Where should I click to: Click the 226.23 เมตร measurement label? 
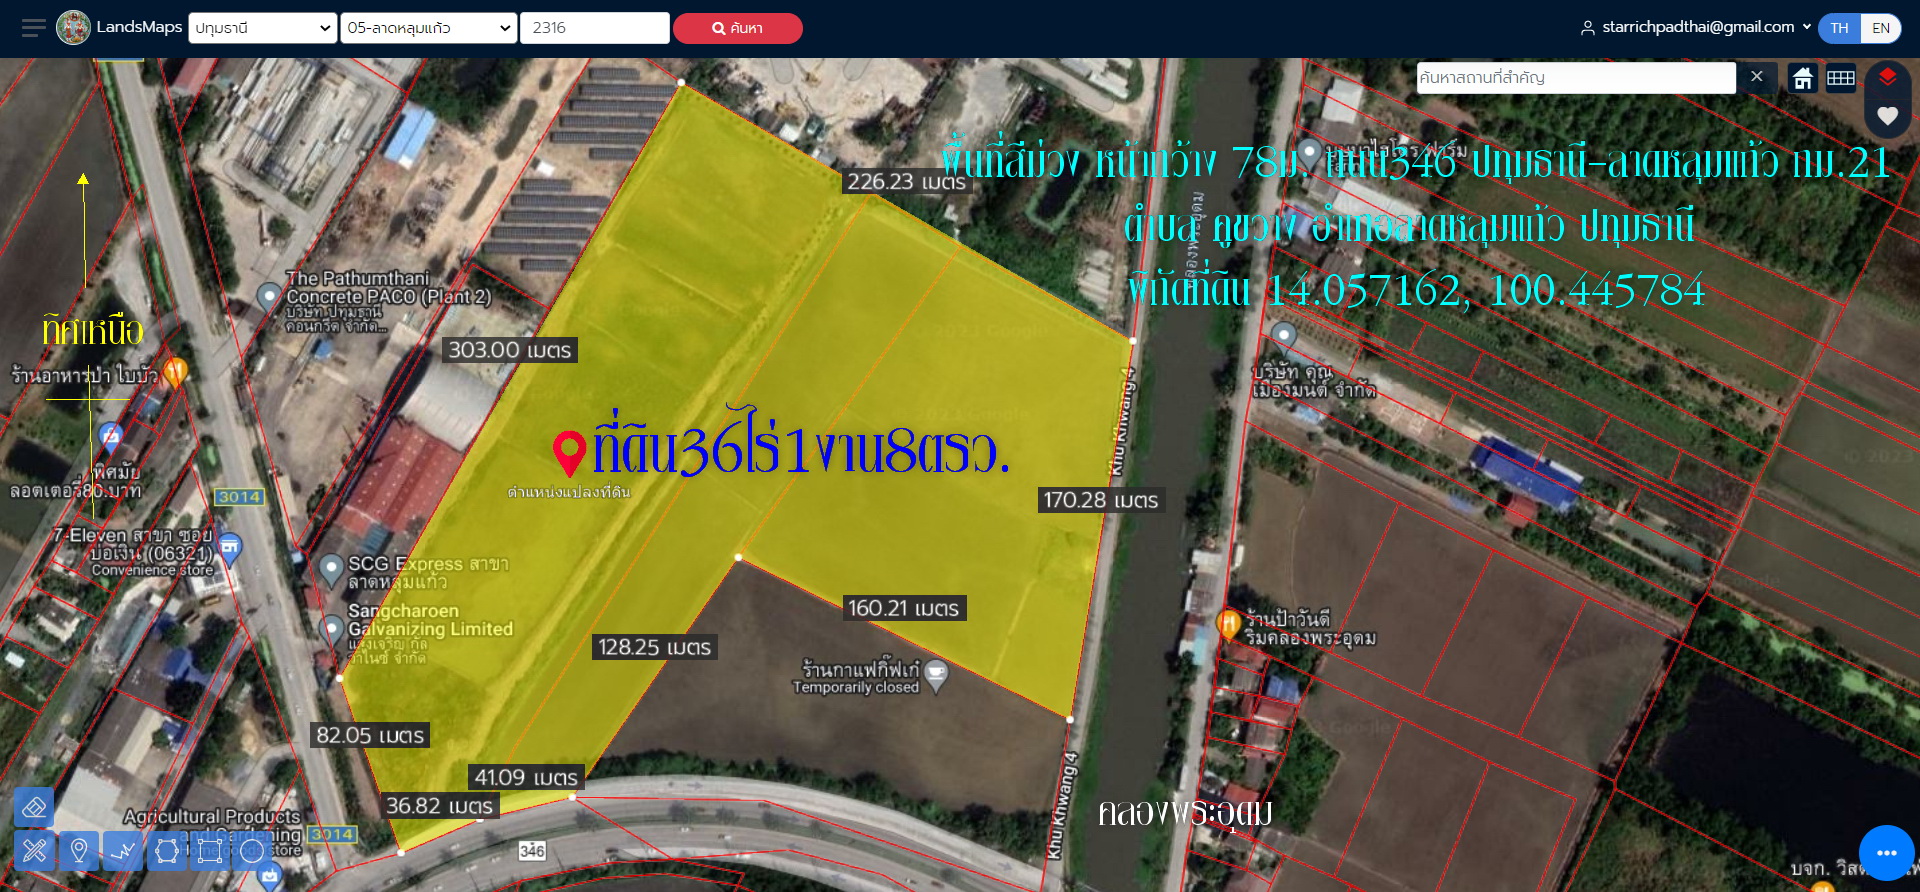[906, 182]
